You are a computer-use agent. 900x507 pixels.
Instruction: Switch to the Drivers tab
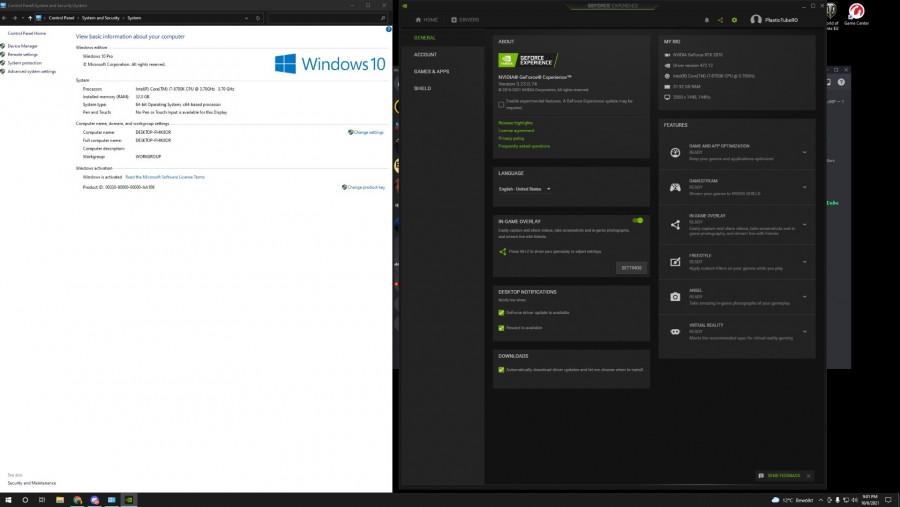(x=464, y=20)
